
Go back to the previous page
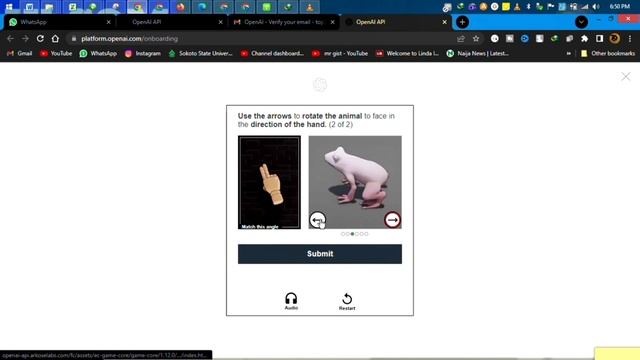click(x=10, y=38)
